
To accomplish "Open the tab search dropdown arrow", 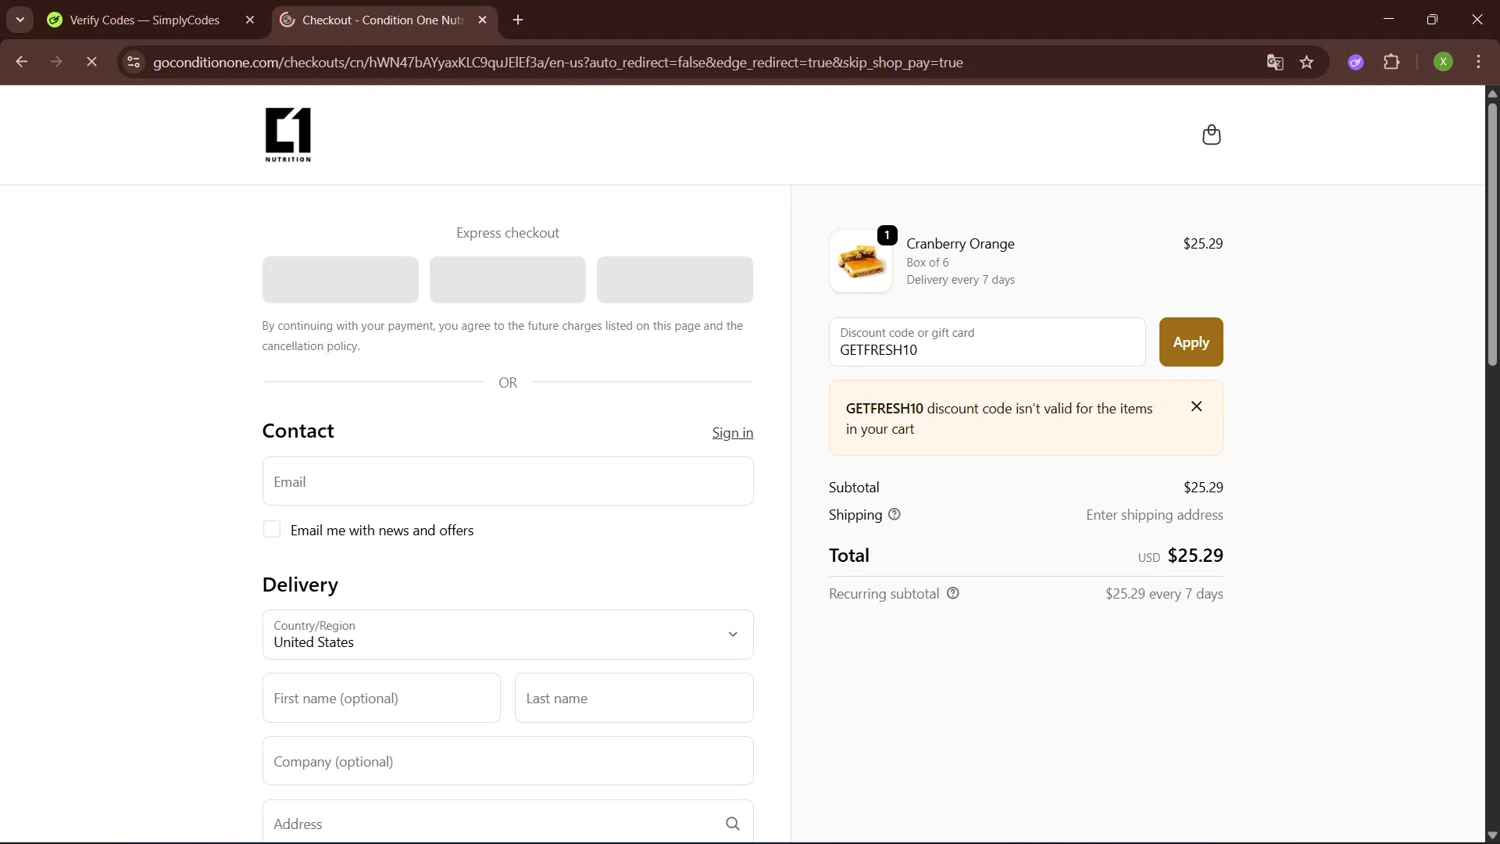I will (20, 20).
